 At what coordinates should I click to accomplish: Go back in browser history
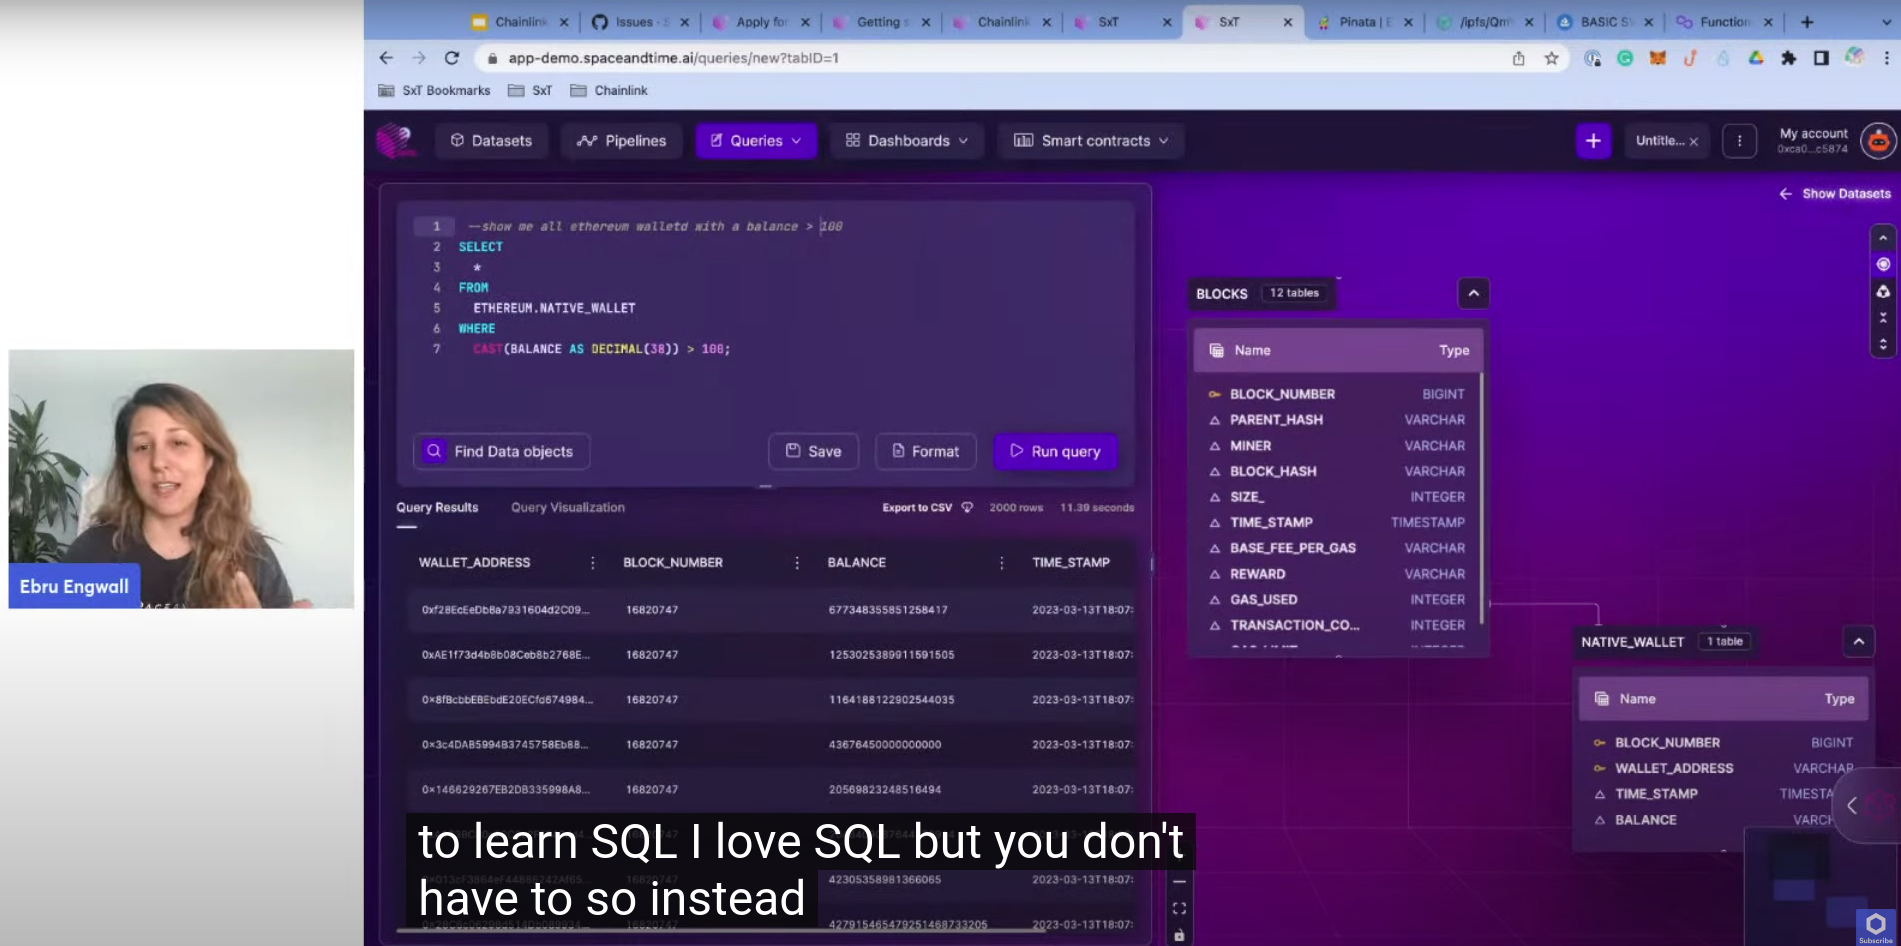click(x=386, y=58)
